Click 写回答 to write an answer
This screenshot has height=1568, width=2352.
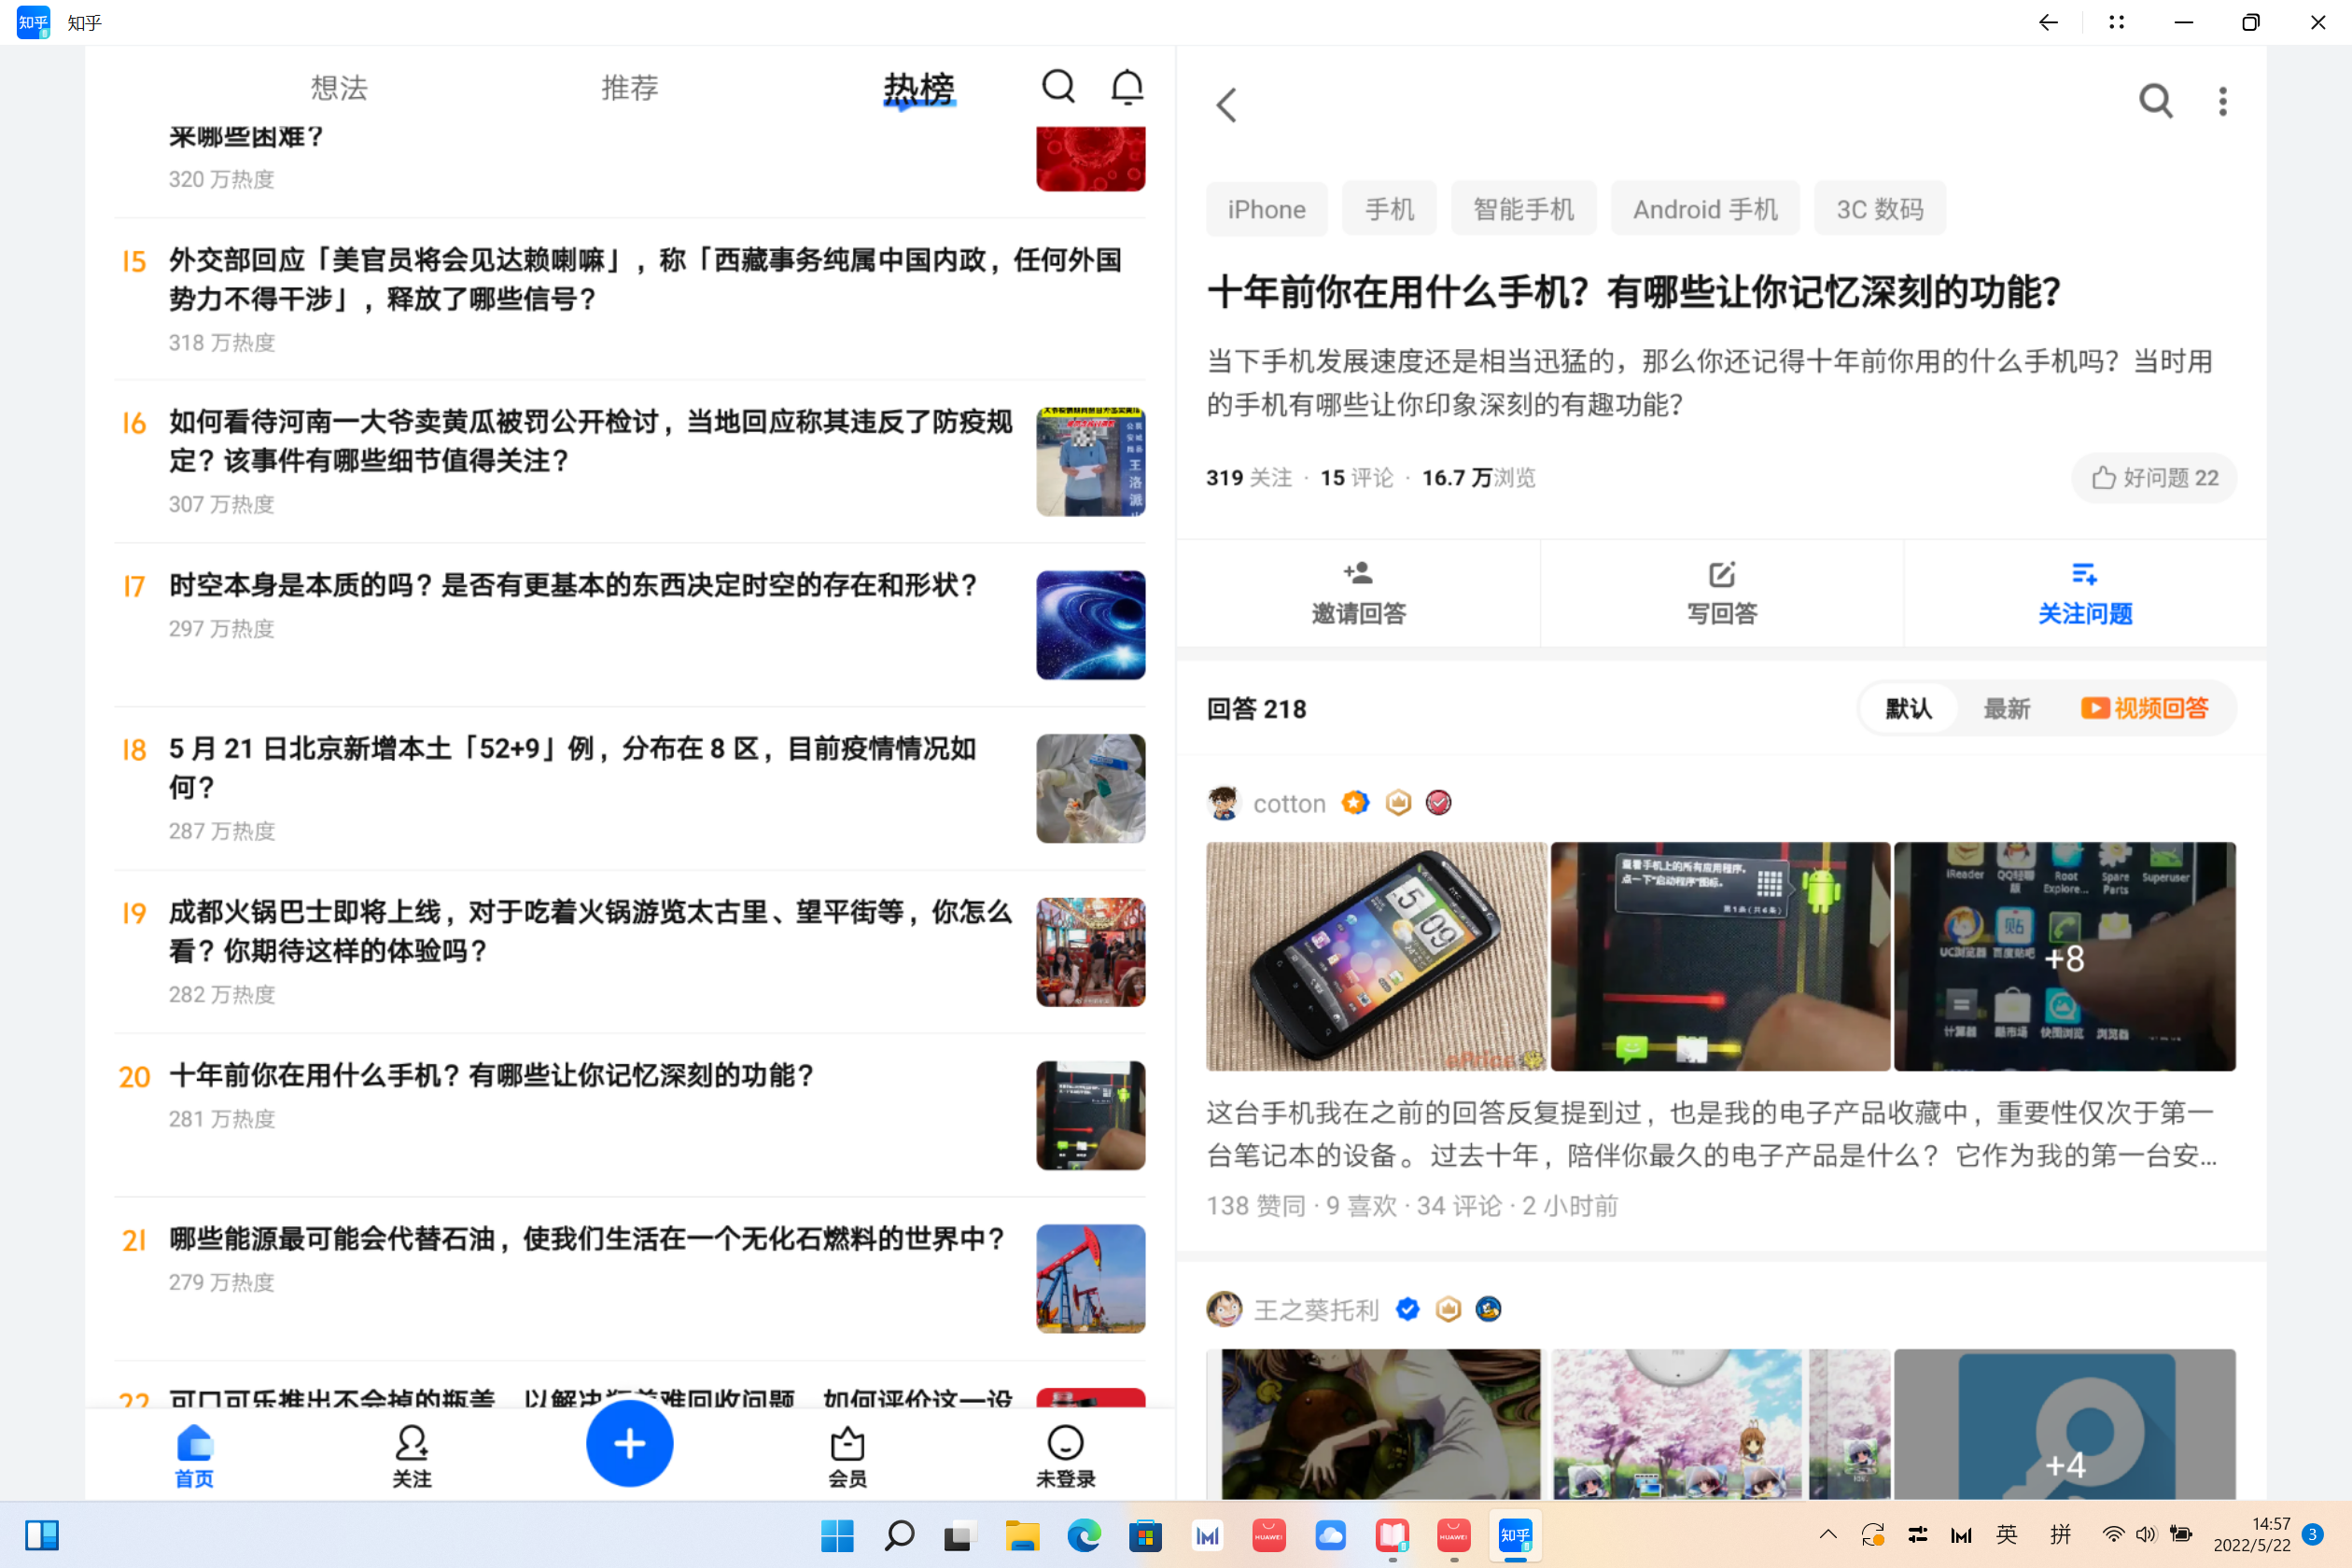[1721, 593]
